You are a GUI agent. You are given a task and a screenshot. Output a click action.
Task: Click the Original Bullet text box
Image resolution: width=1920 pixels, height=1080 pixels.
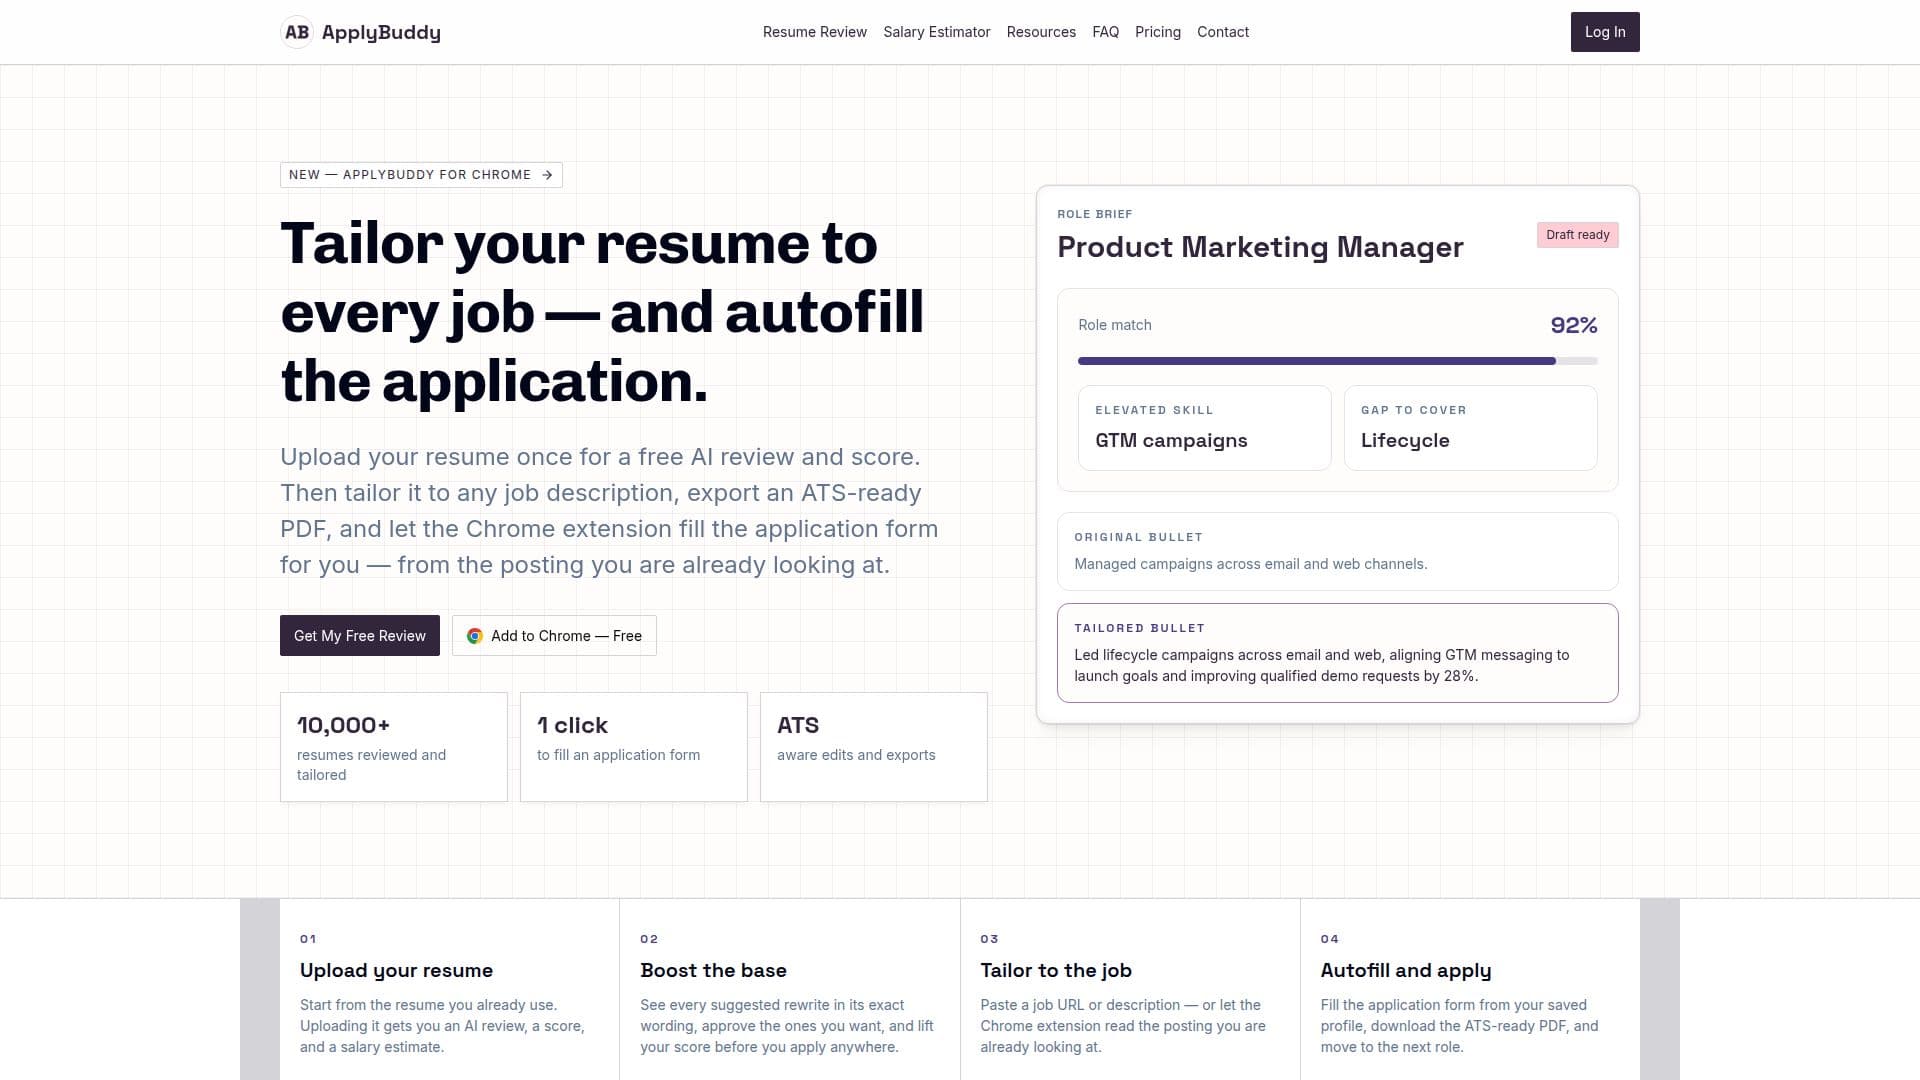[x=1337, y=551]
